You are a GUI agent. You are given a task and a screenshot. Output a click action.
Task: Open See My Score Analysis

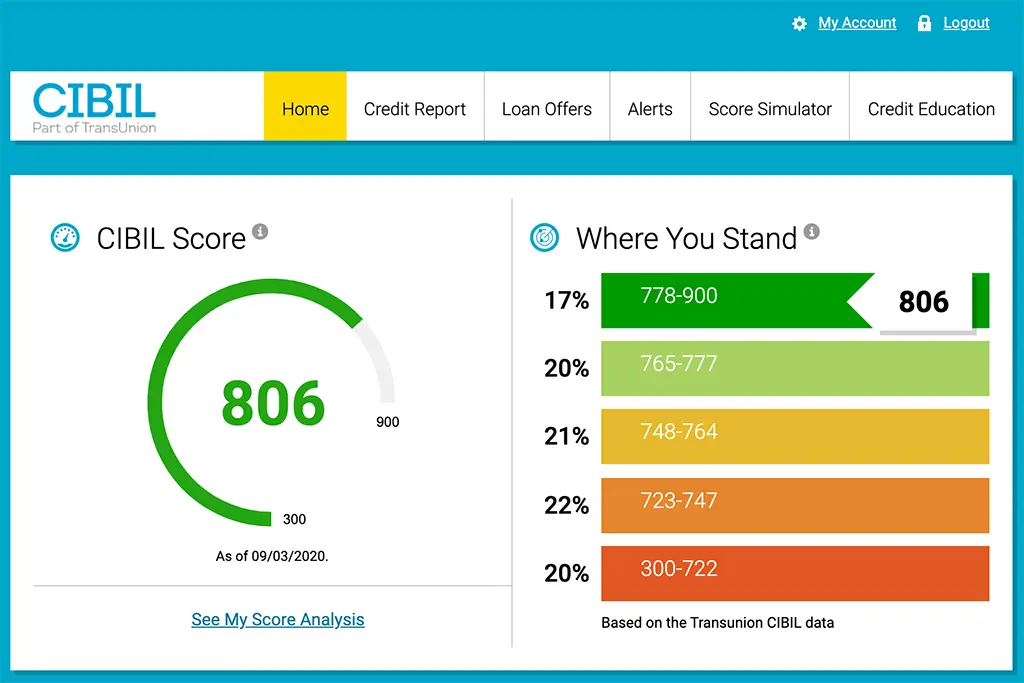point(277,619)
